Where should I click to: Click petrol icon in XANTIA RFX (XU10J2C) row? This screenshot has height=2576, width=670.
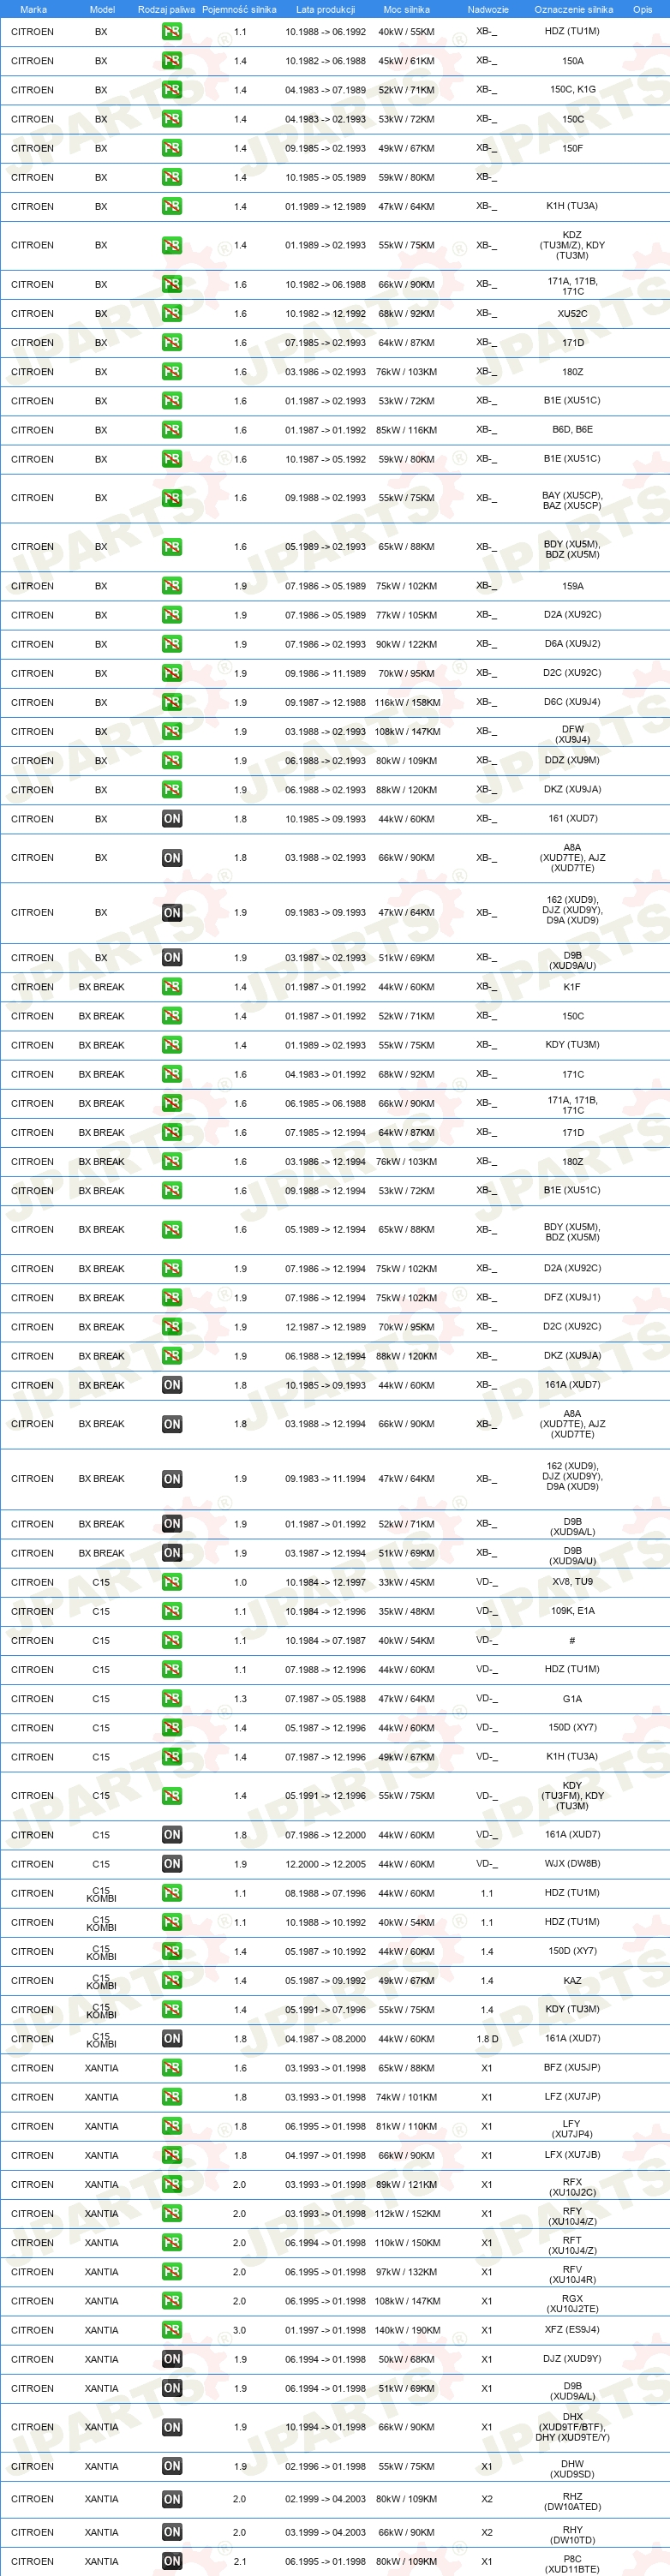pos(172,2185)
